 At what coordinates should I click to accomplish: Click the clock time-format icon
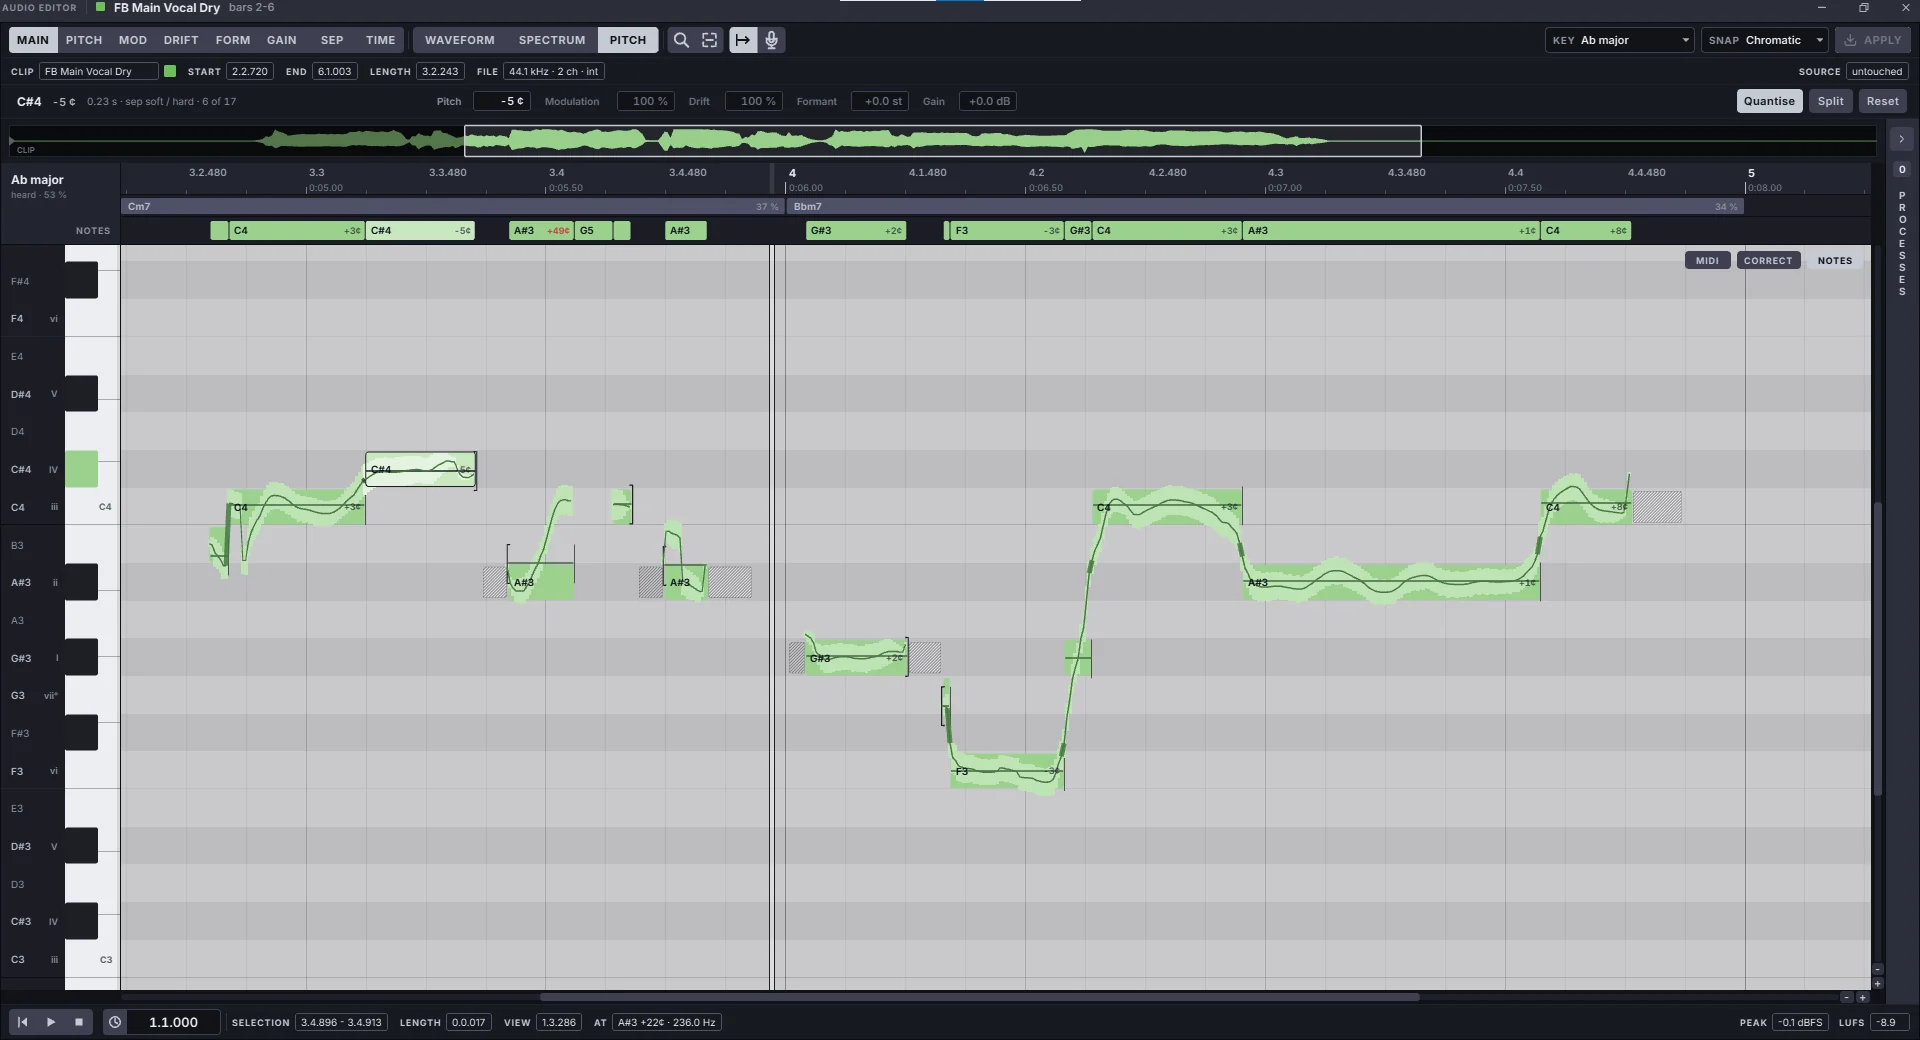pos(115,1022)
